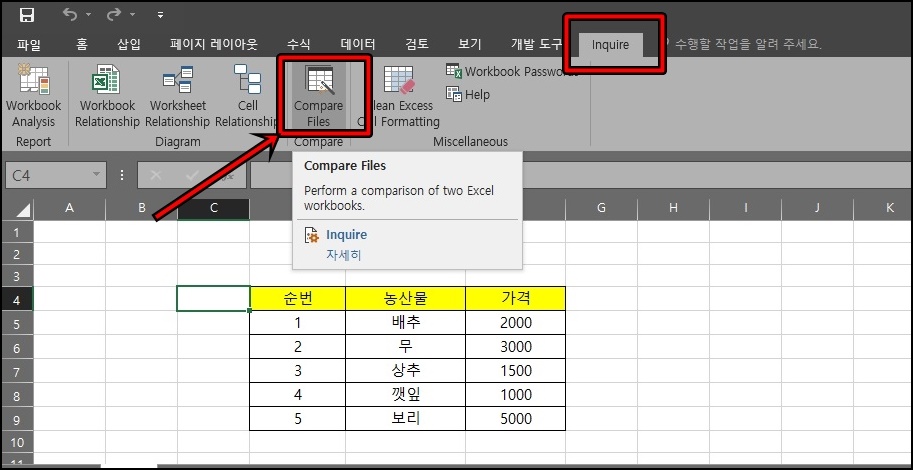Viewport: 913px width, 470px height.
Task: Select row 10 header
Action: coord(17,443)
